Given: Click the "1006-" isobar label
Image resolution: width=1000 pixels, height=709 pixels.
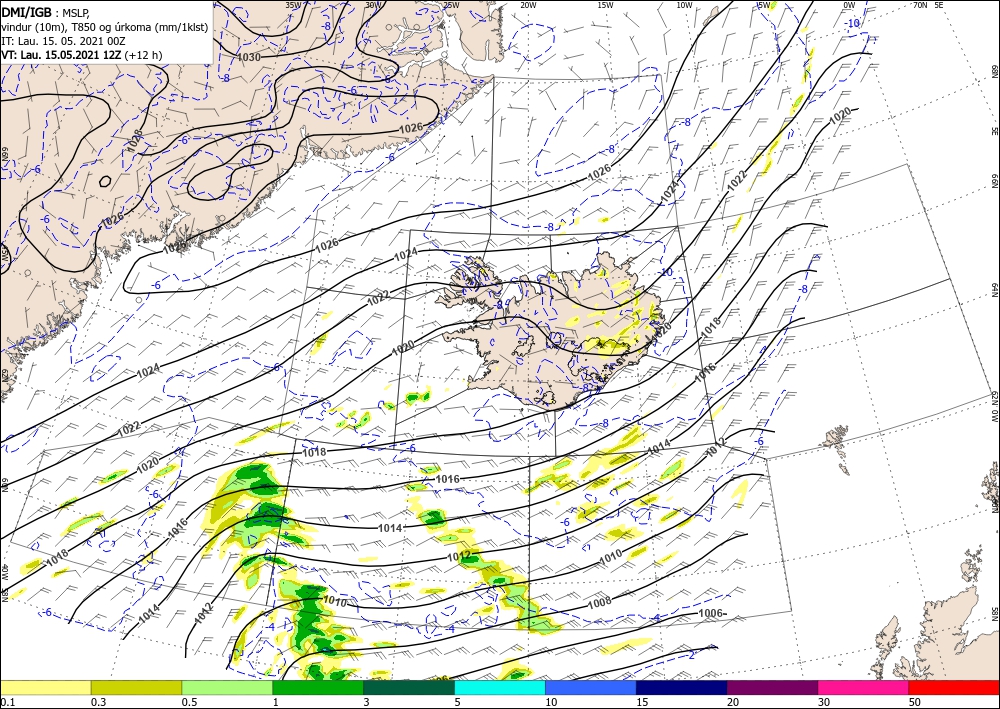Looking at the screenshot, I should pos(713,613).
